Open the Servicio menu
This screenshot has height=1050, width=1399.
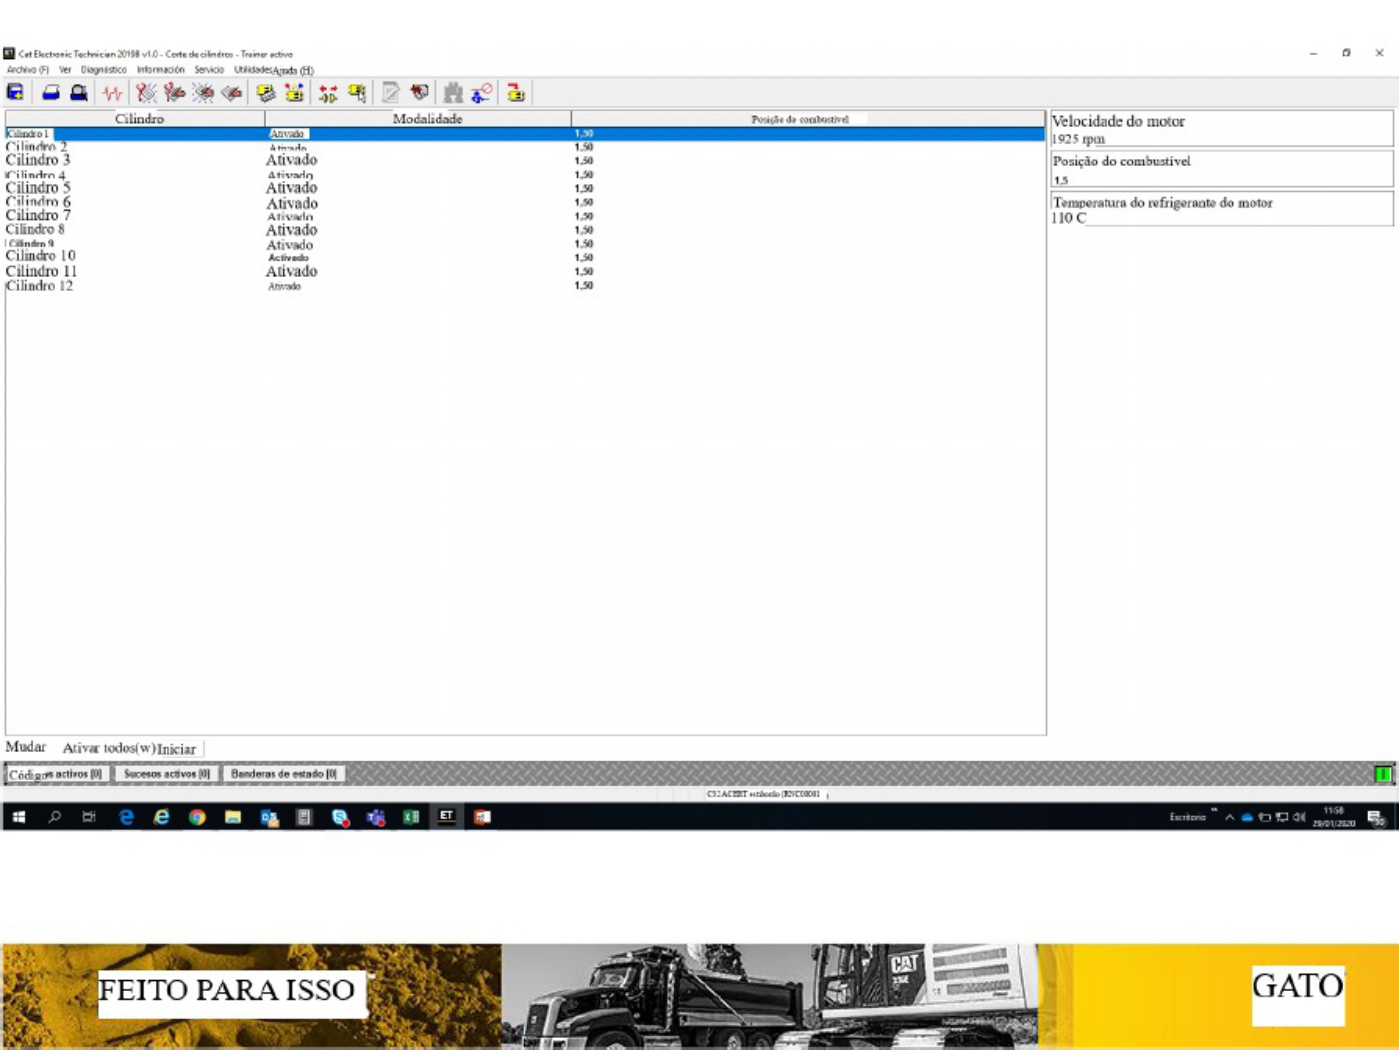[x=209, y=70]
